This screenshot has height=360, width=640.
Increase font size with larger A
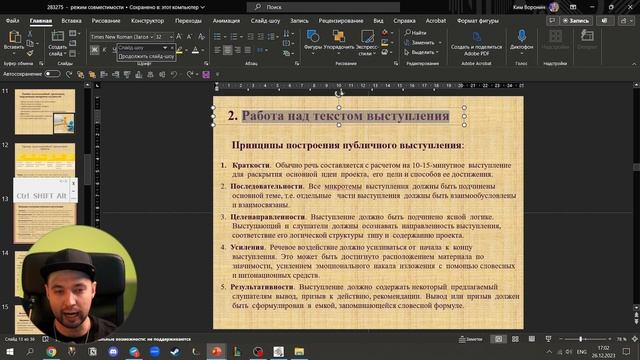pyautogui.click(x=179, y=37)
